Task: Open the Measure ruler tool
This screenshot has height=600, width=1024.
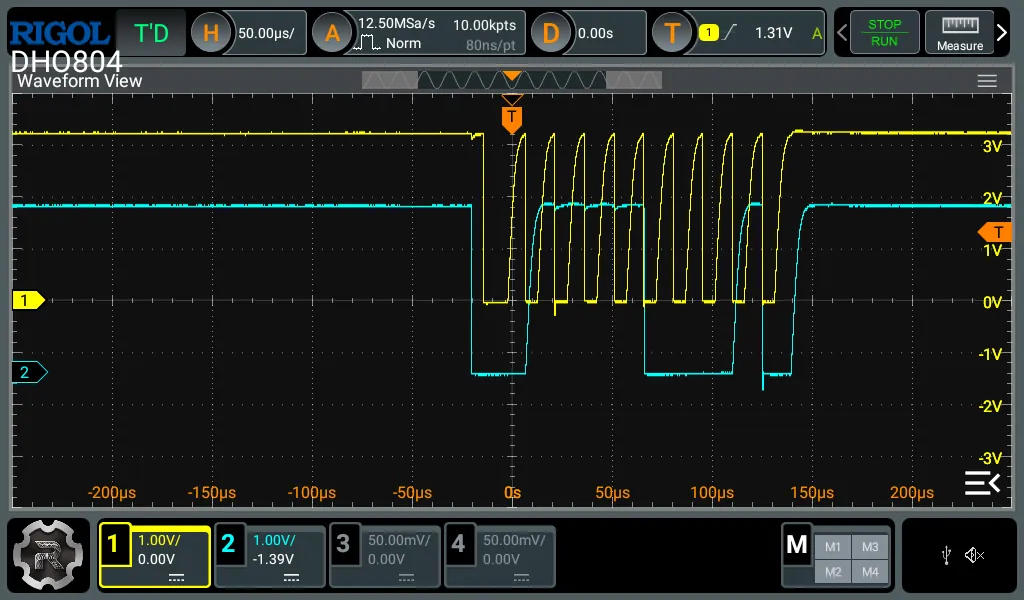Action: point(959,33)
